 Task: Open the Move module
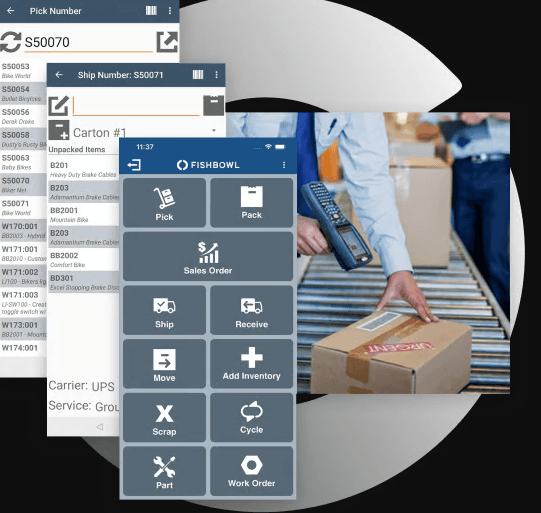(164, 364)
